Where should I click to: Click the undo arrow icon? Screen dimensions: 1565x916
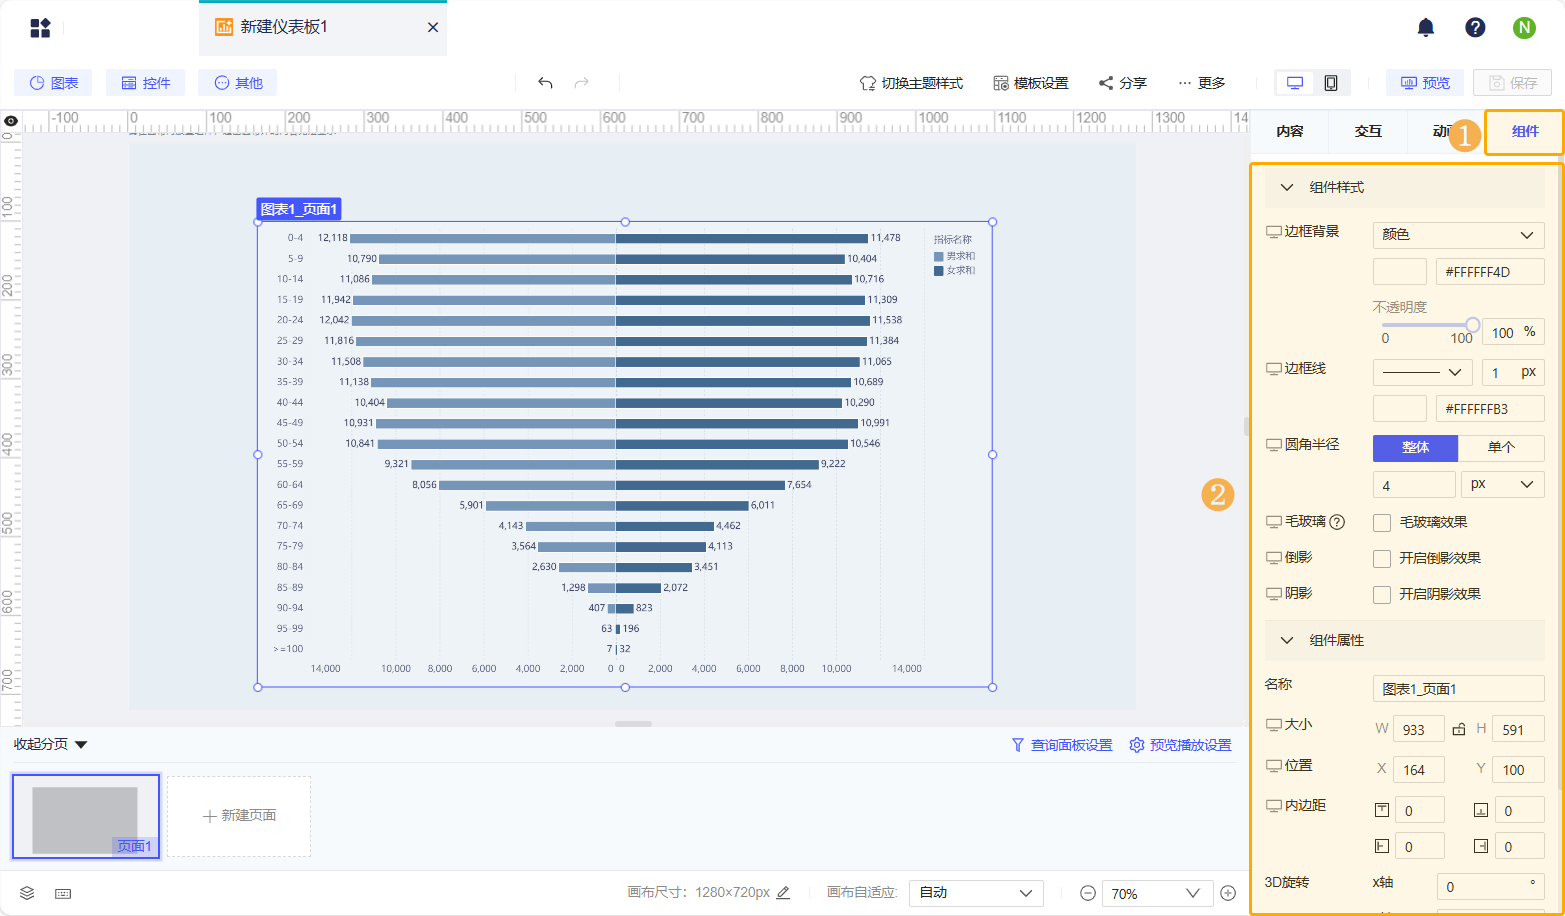coord(545,83)
